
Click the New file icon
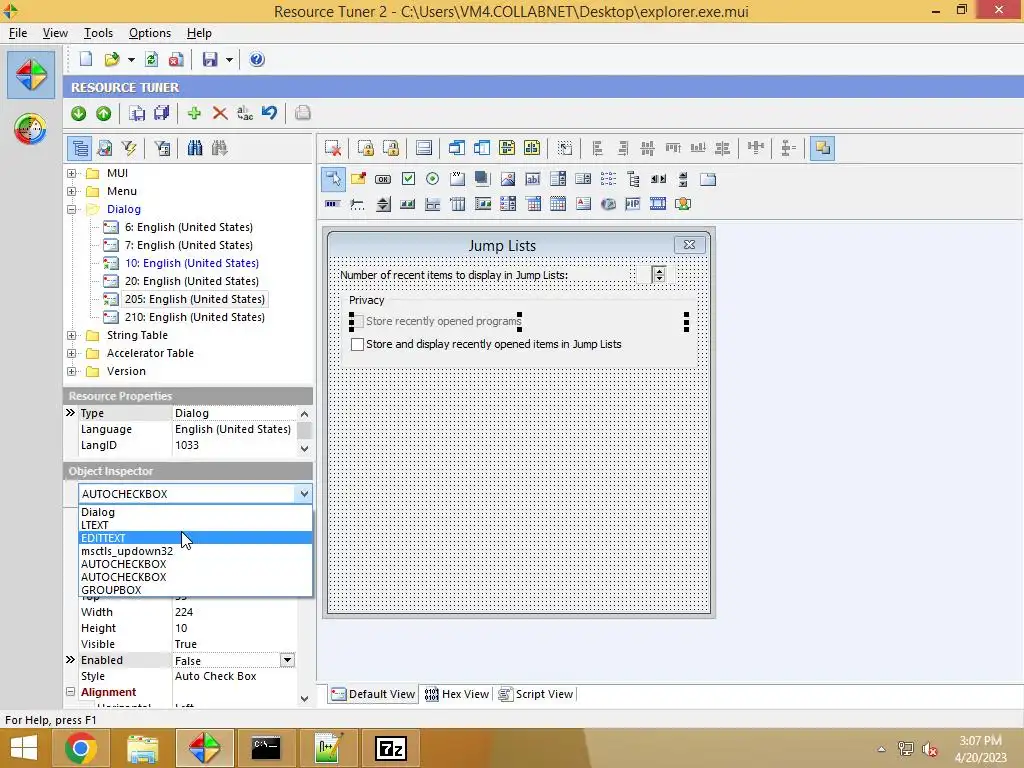pyautogui.click(x=86, y=59)
